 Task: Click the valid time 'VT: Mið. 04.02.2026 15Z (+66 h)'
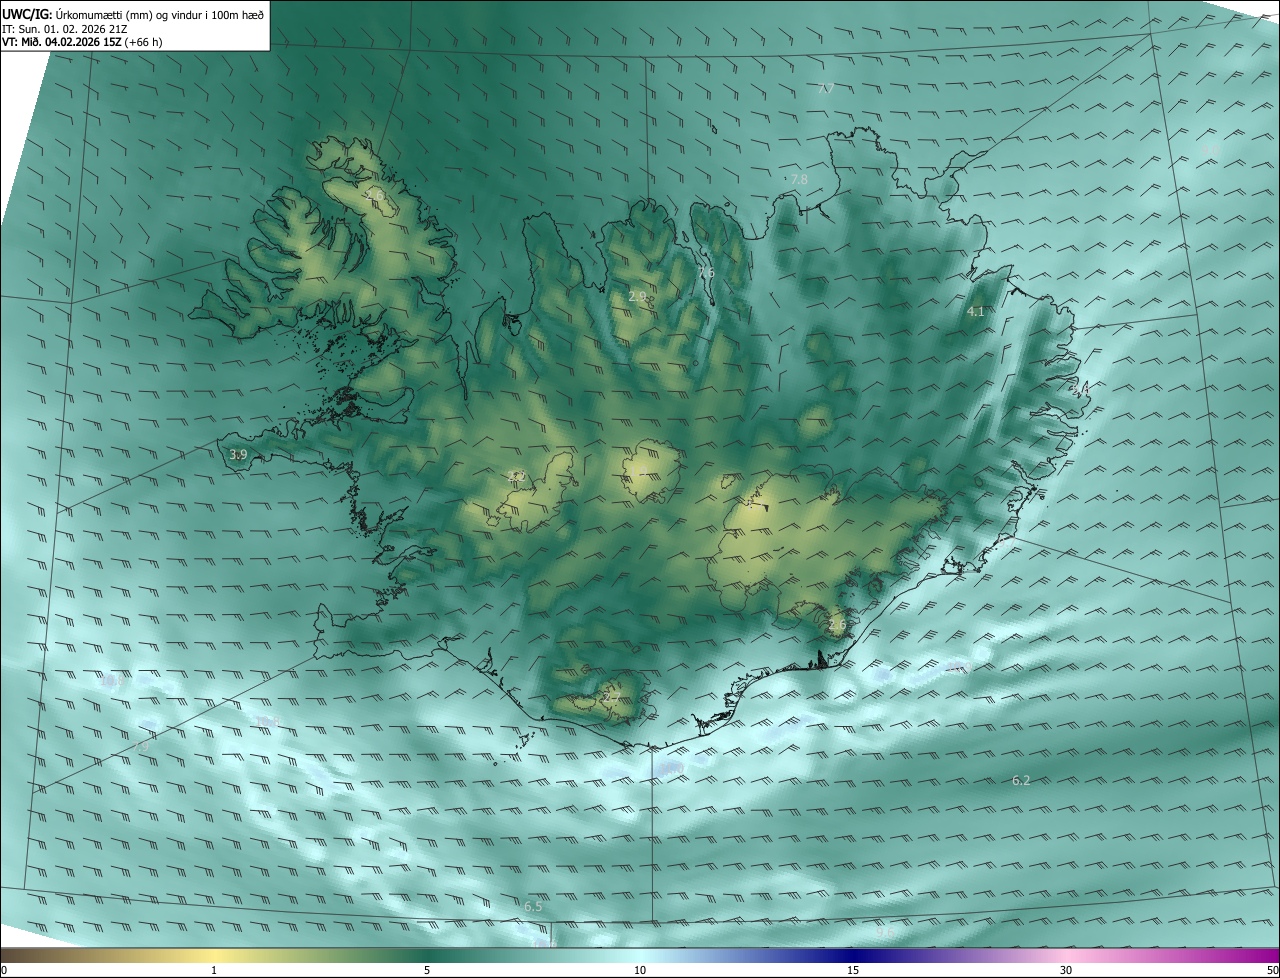[x=83, y=42]
